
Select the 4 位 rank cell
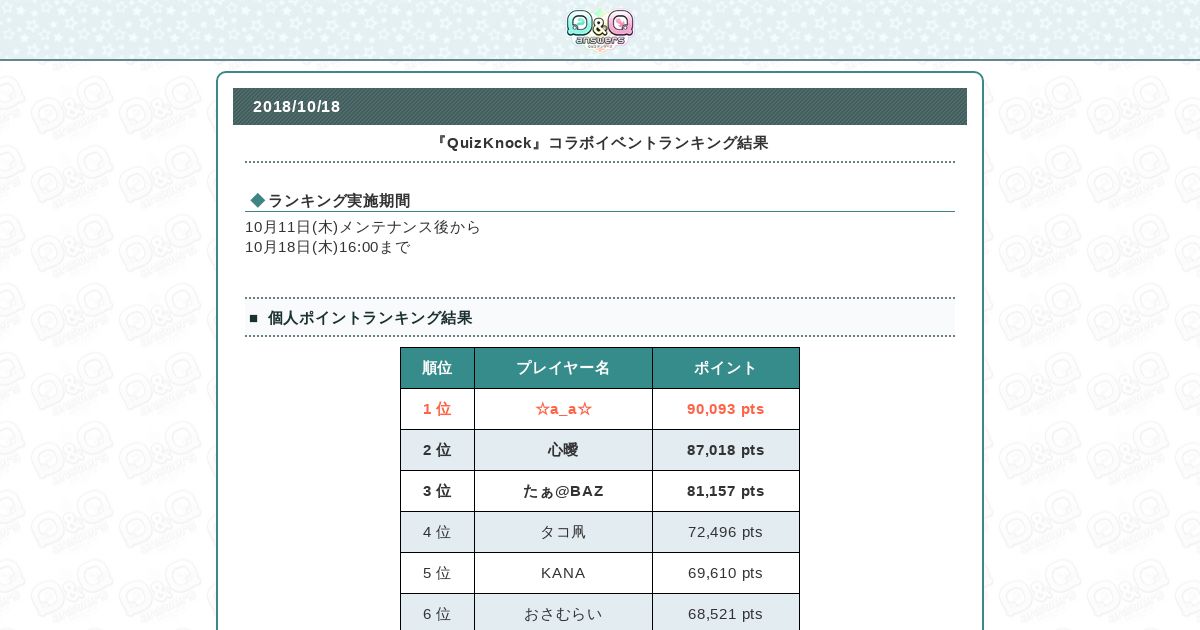[437, 532]
